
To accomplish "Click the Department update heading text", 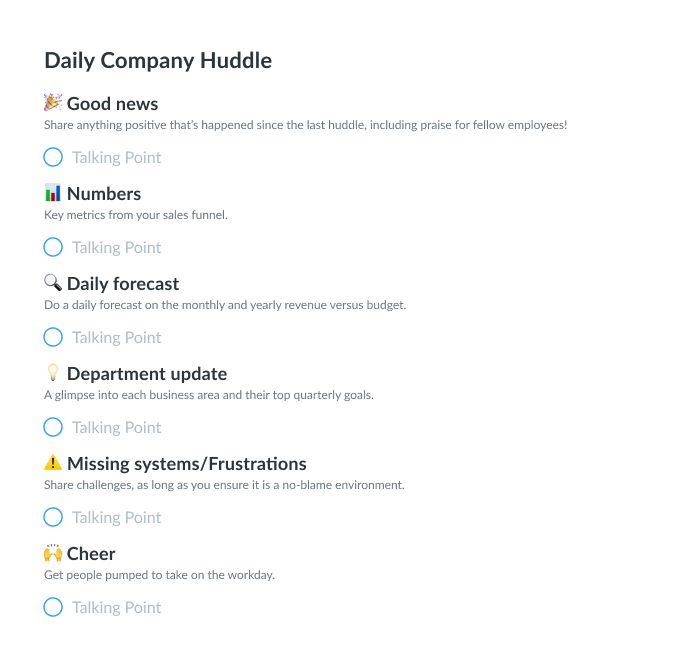I will coord(147,374).
